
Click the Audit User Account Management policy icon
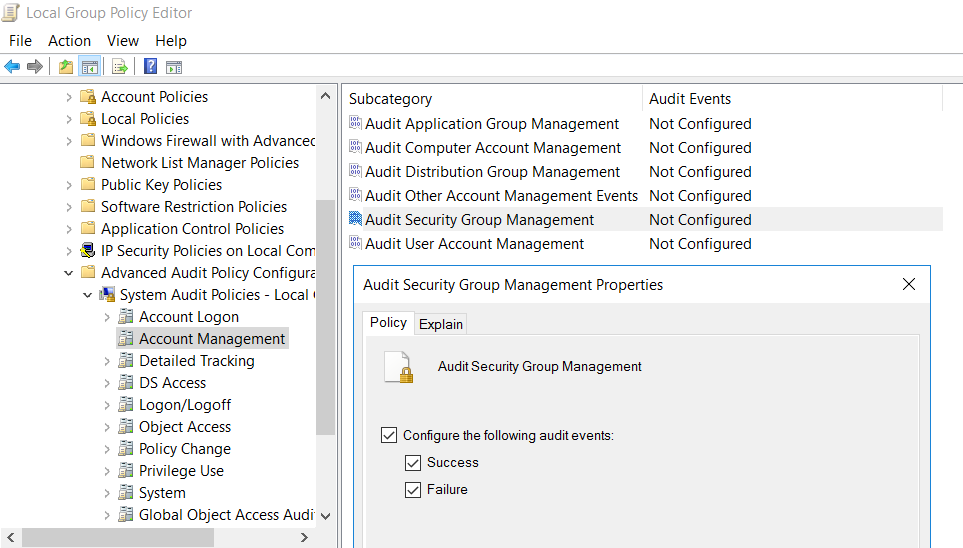(x=355, y=244)
